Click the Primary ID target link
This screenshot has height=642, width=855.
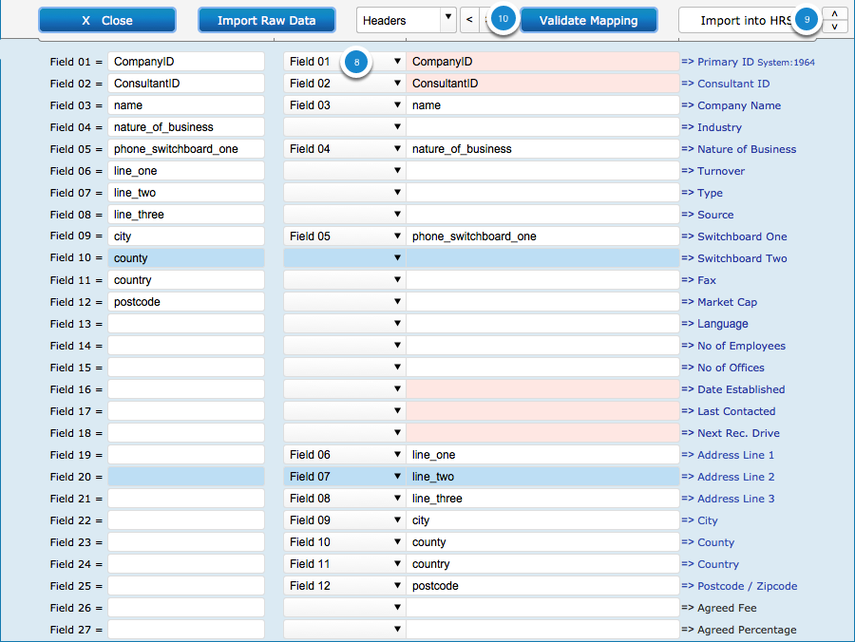pos(748,62)
